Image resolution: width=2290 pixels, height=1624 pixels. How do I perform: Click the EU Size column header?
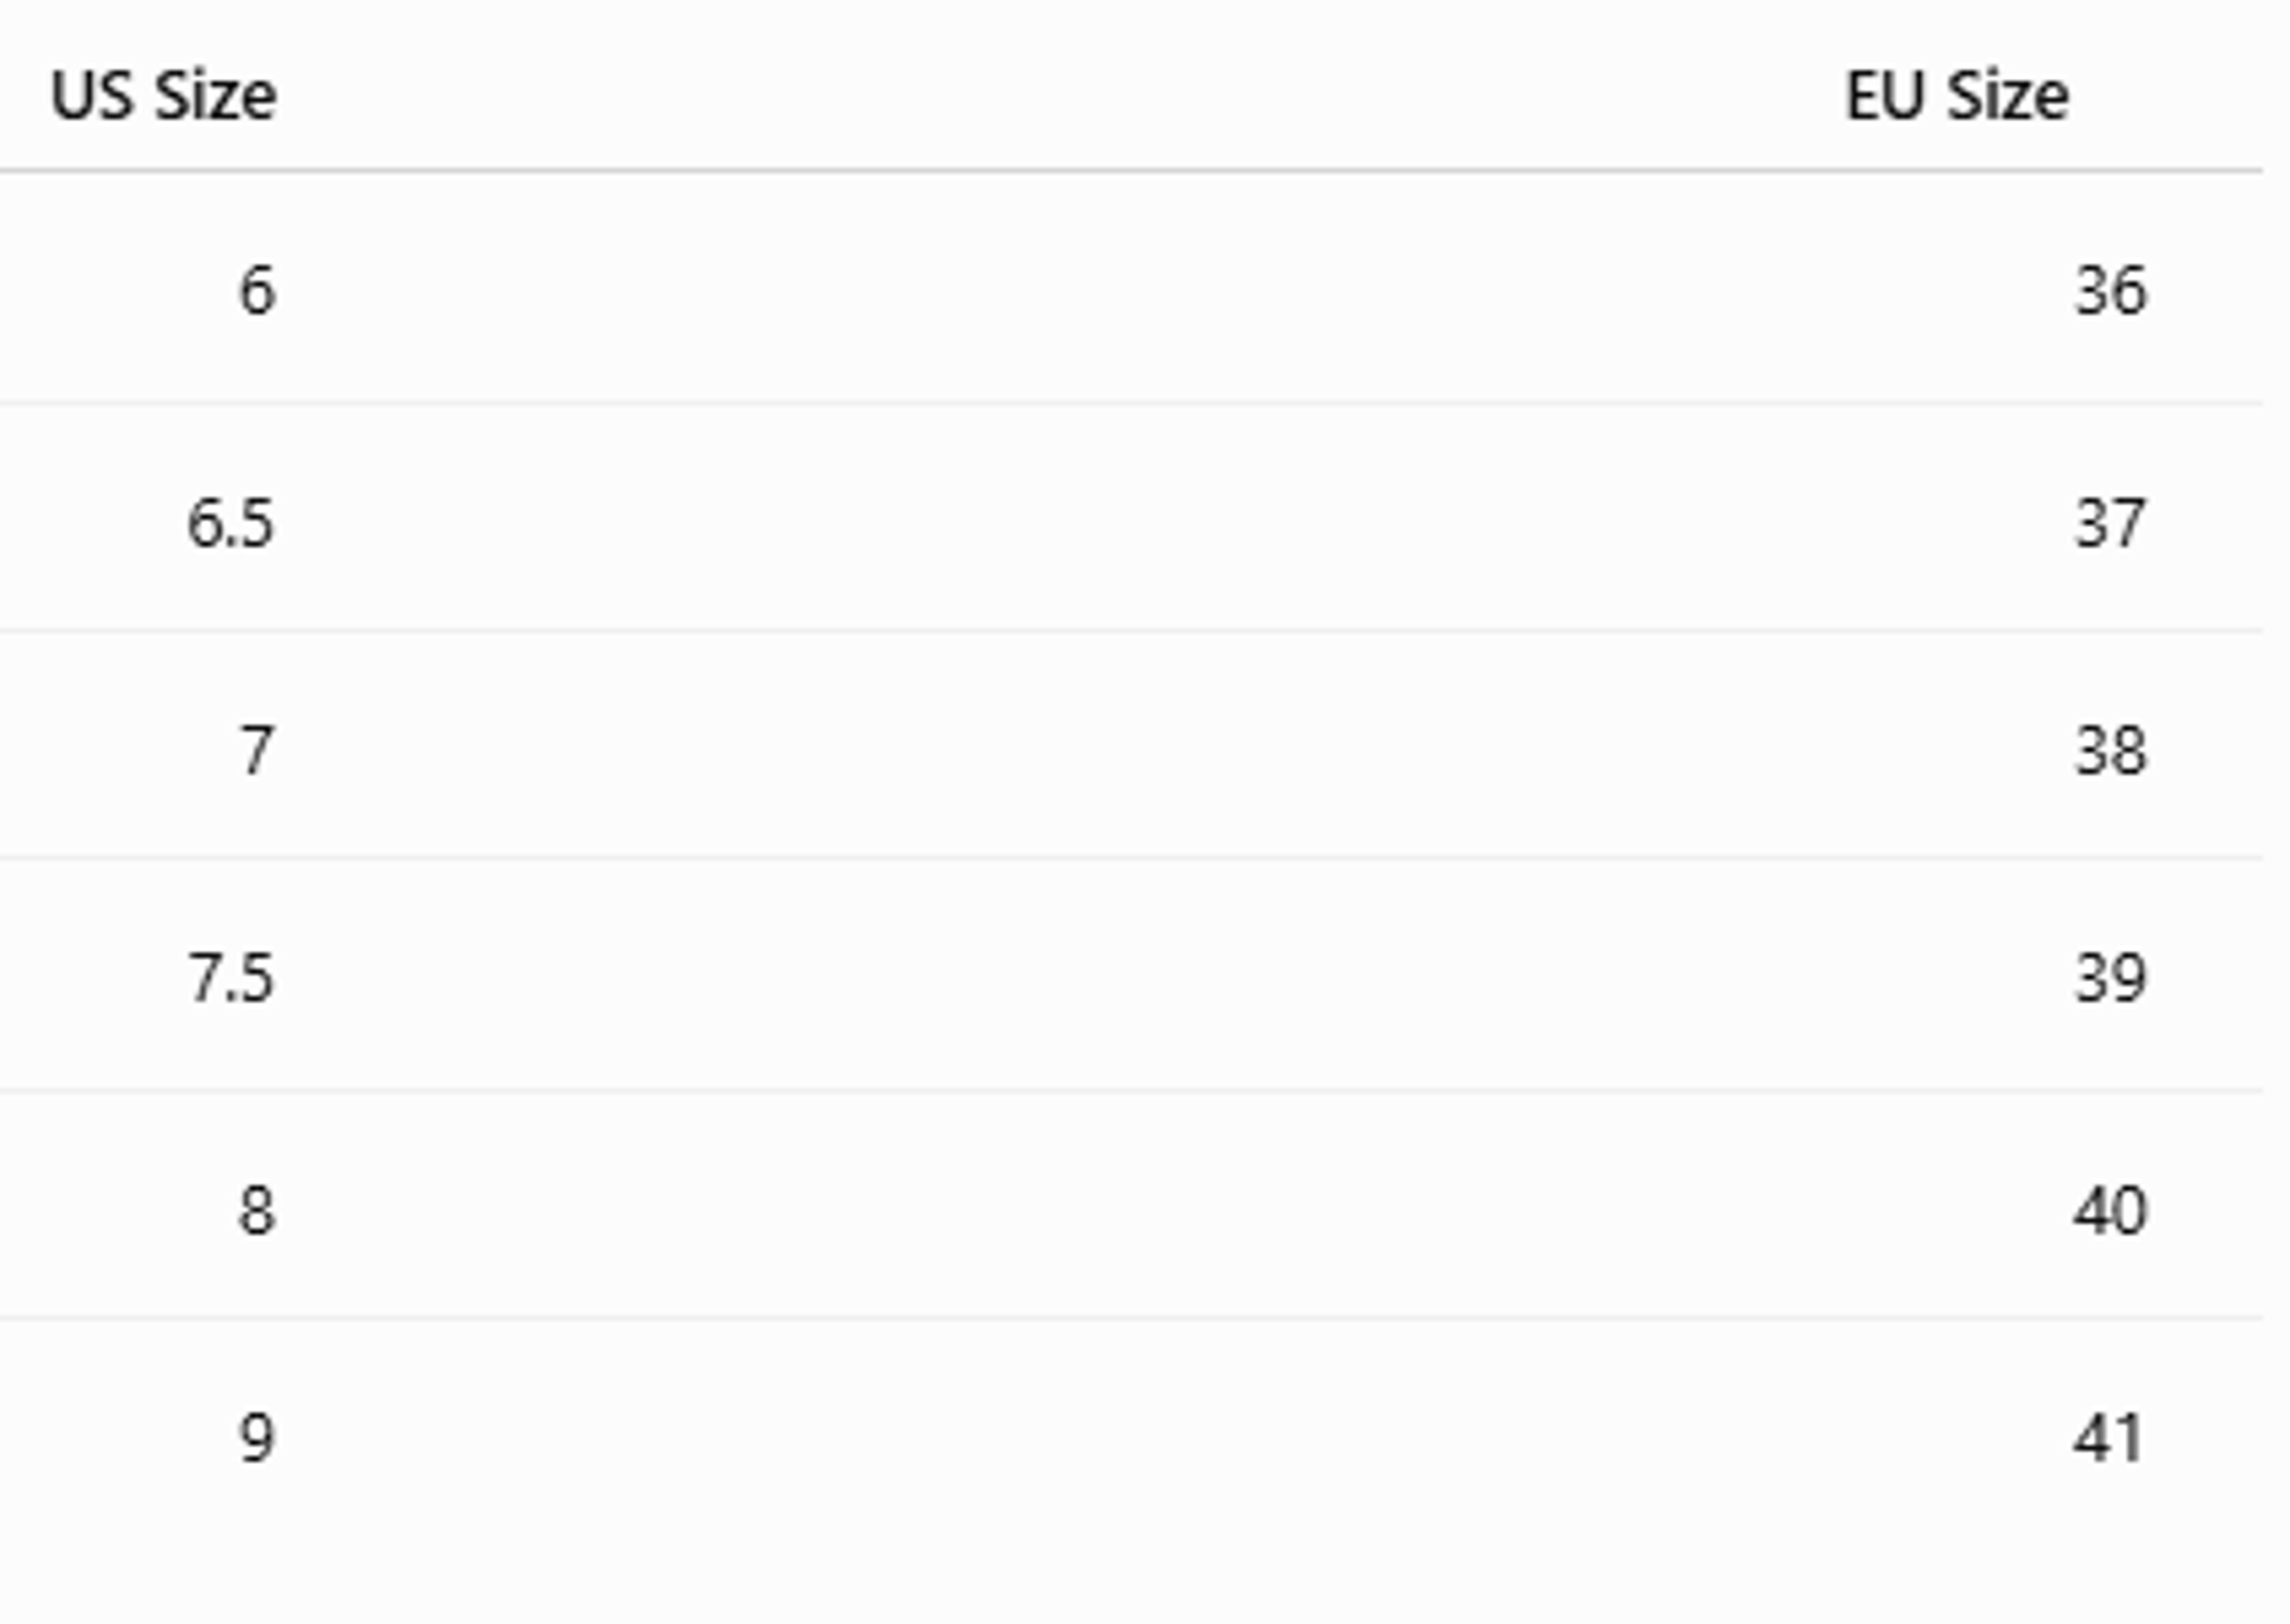[1957, 97]
